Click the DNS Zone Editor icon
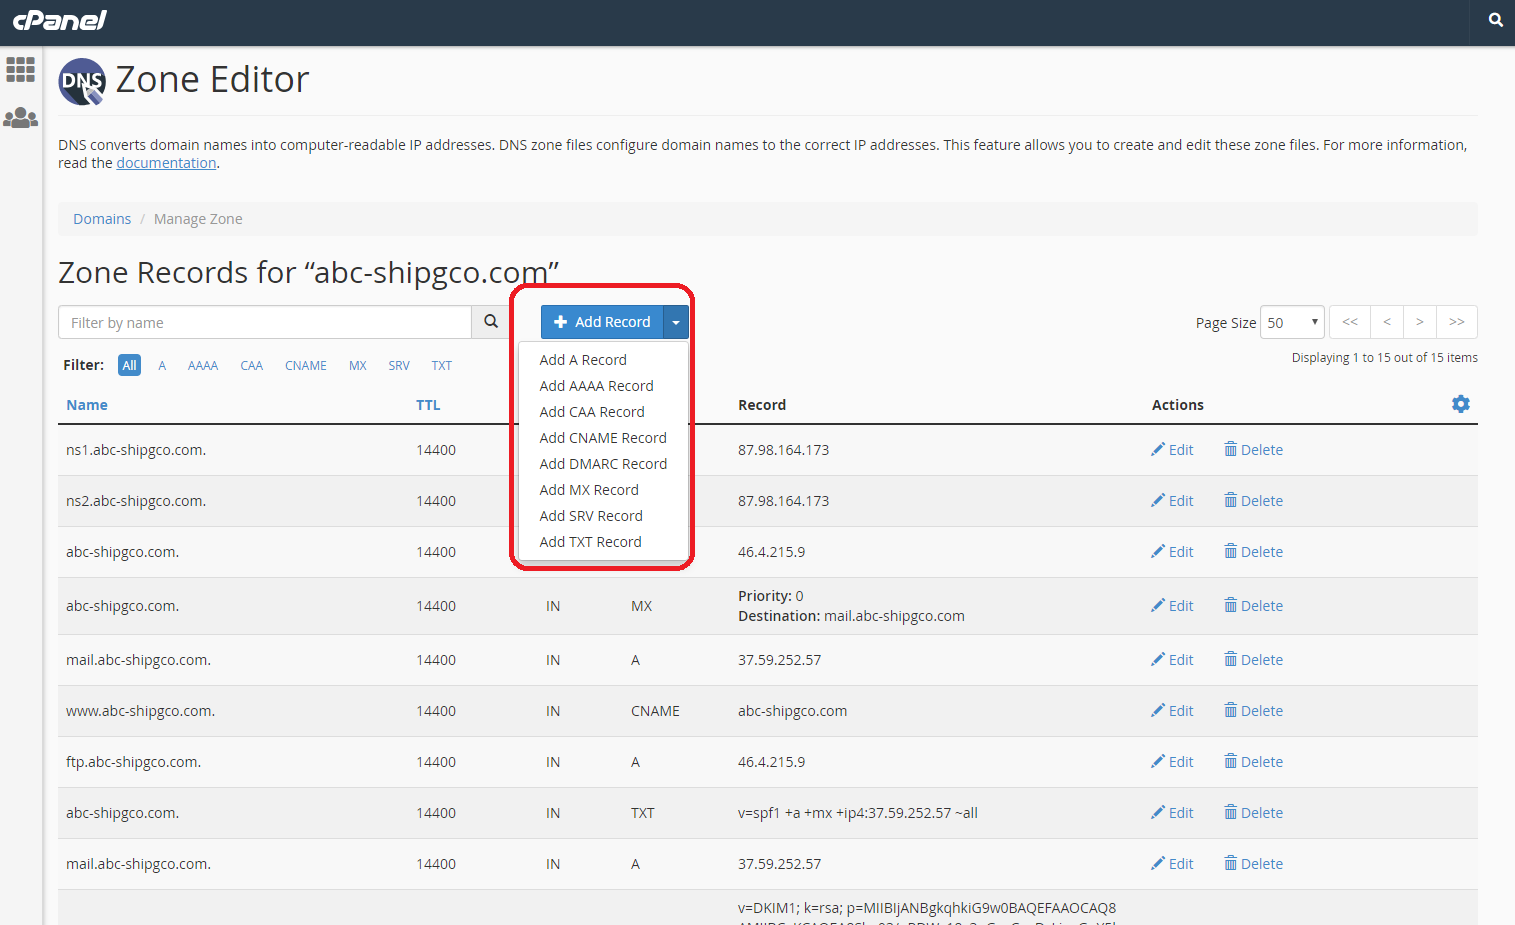This screenshot has height=925, width=1515. point(82,82)
